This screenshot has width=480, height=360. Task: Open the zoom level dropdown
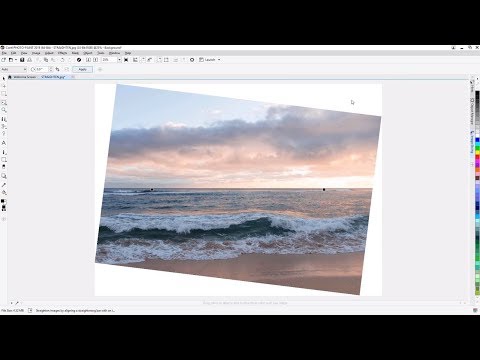[119, 60]
